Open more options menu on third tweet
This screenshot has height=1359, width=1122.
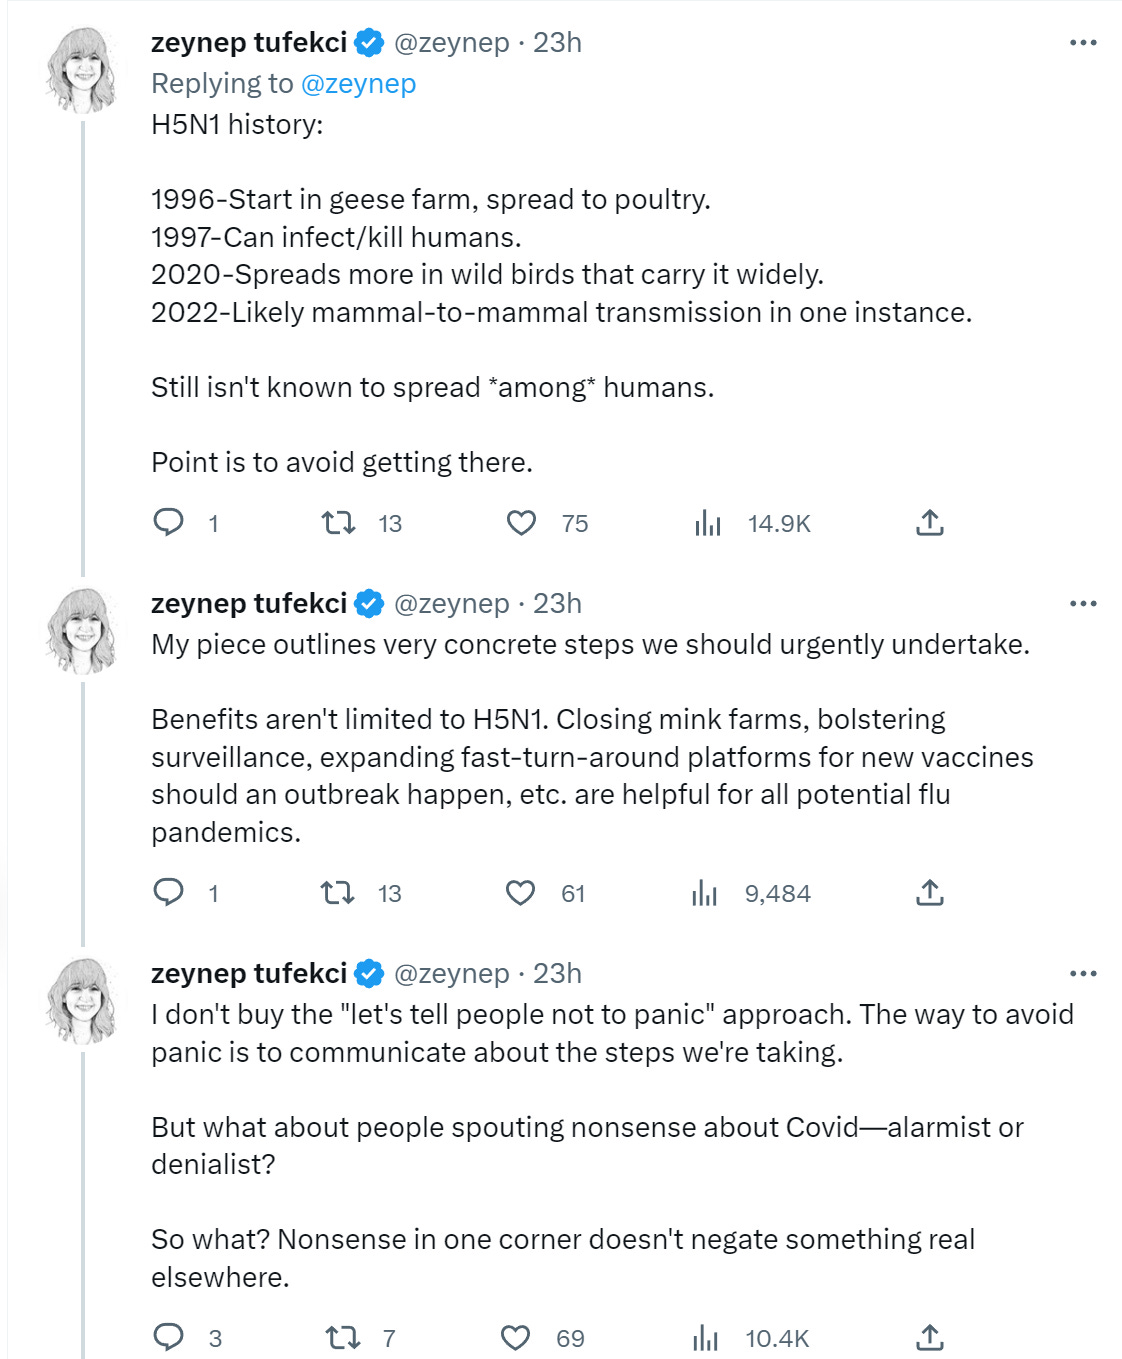point(1083,974)
